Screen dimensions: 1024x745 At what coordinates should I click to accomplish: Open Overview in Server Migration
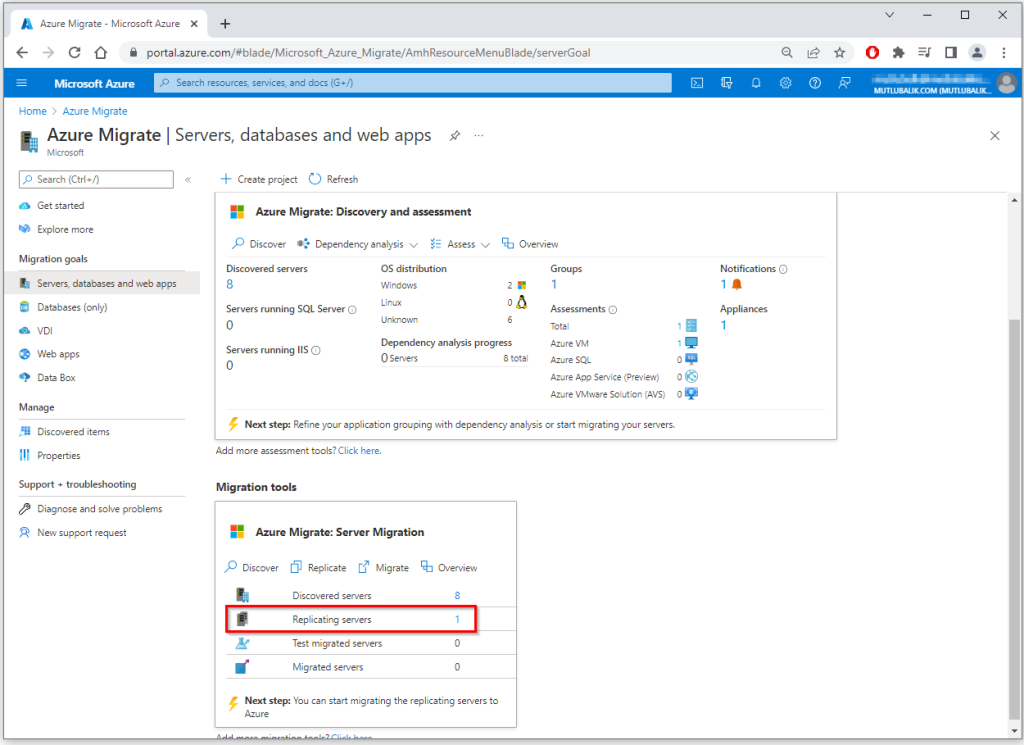449,568
